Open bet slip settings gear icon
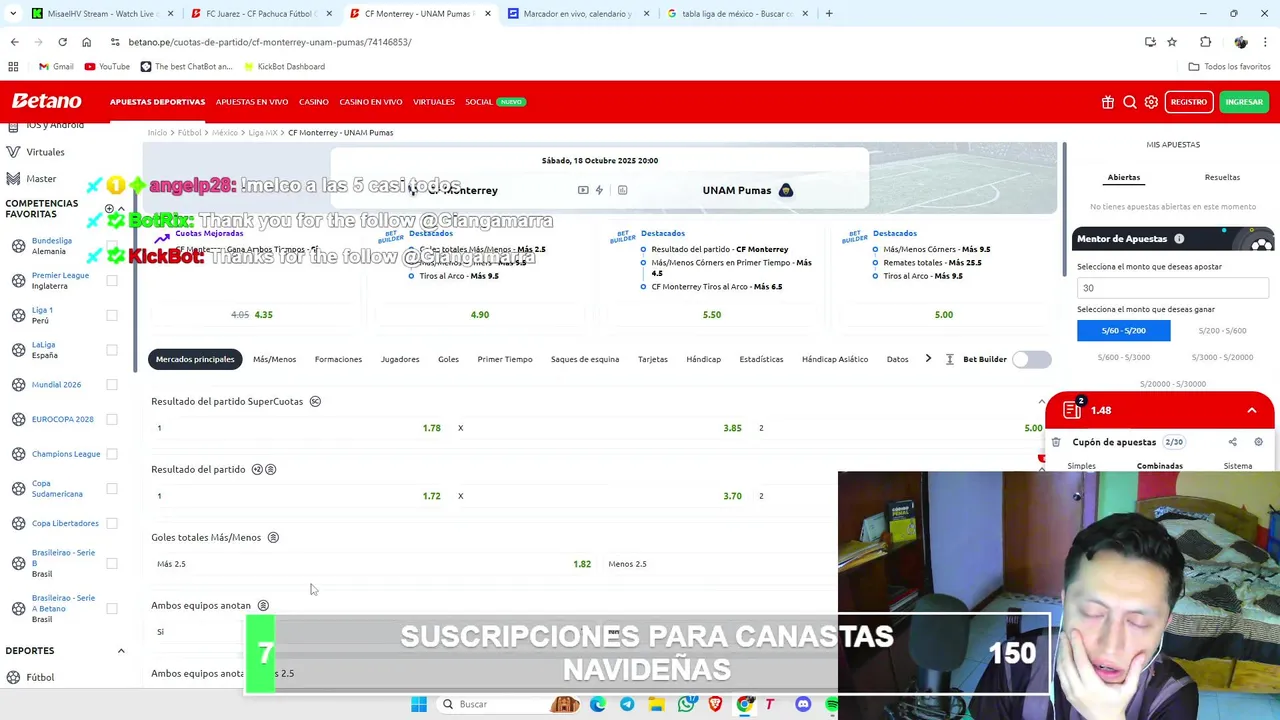 pyautogui.click(x=1258, y=442)
